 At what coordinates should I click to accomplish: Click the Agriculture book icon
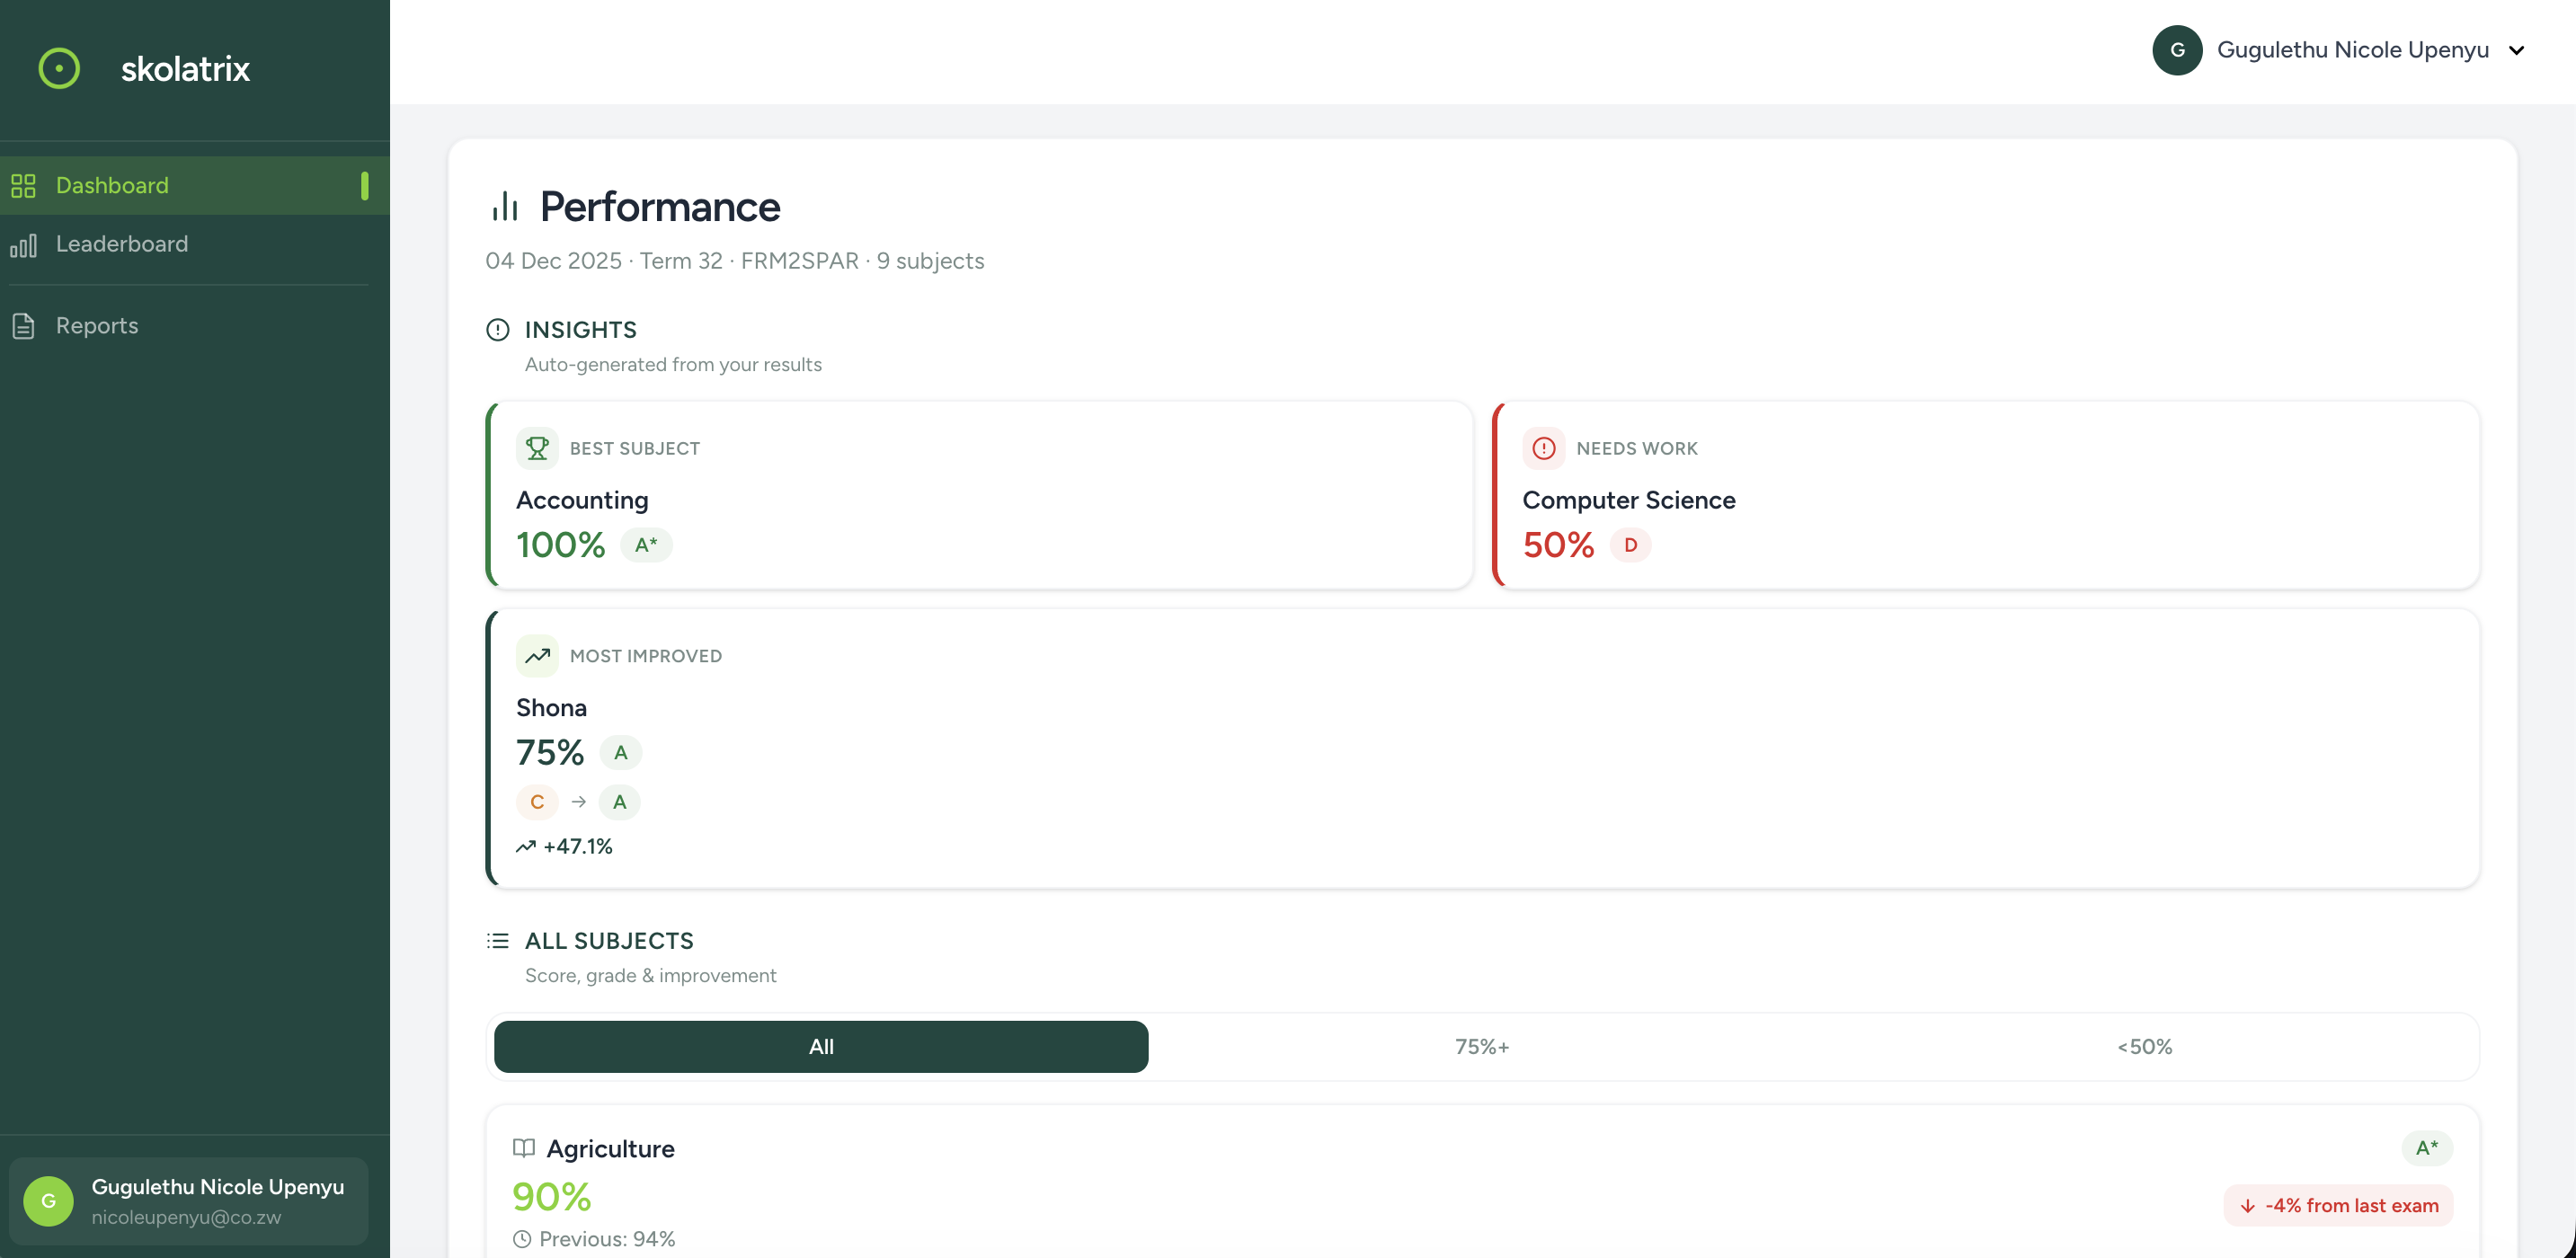(x=524, y=1148)
